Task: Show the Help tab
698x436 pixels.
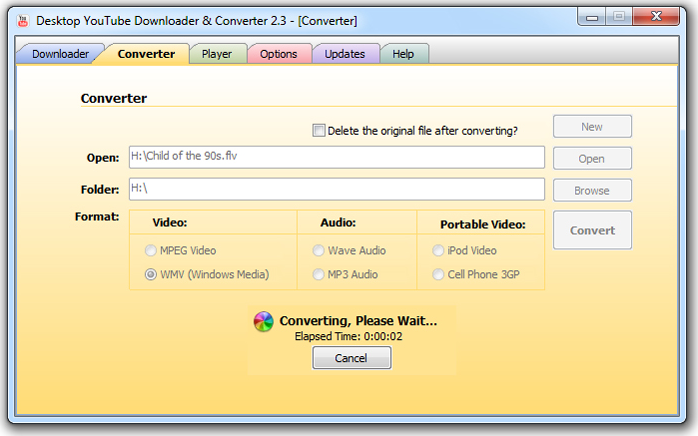Action: click(x=403, y=54)
